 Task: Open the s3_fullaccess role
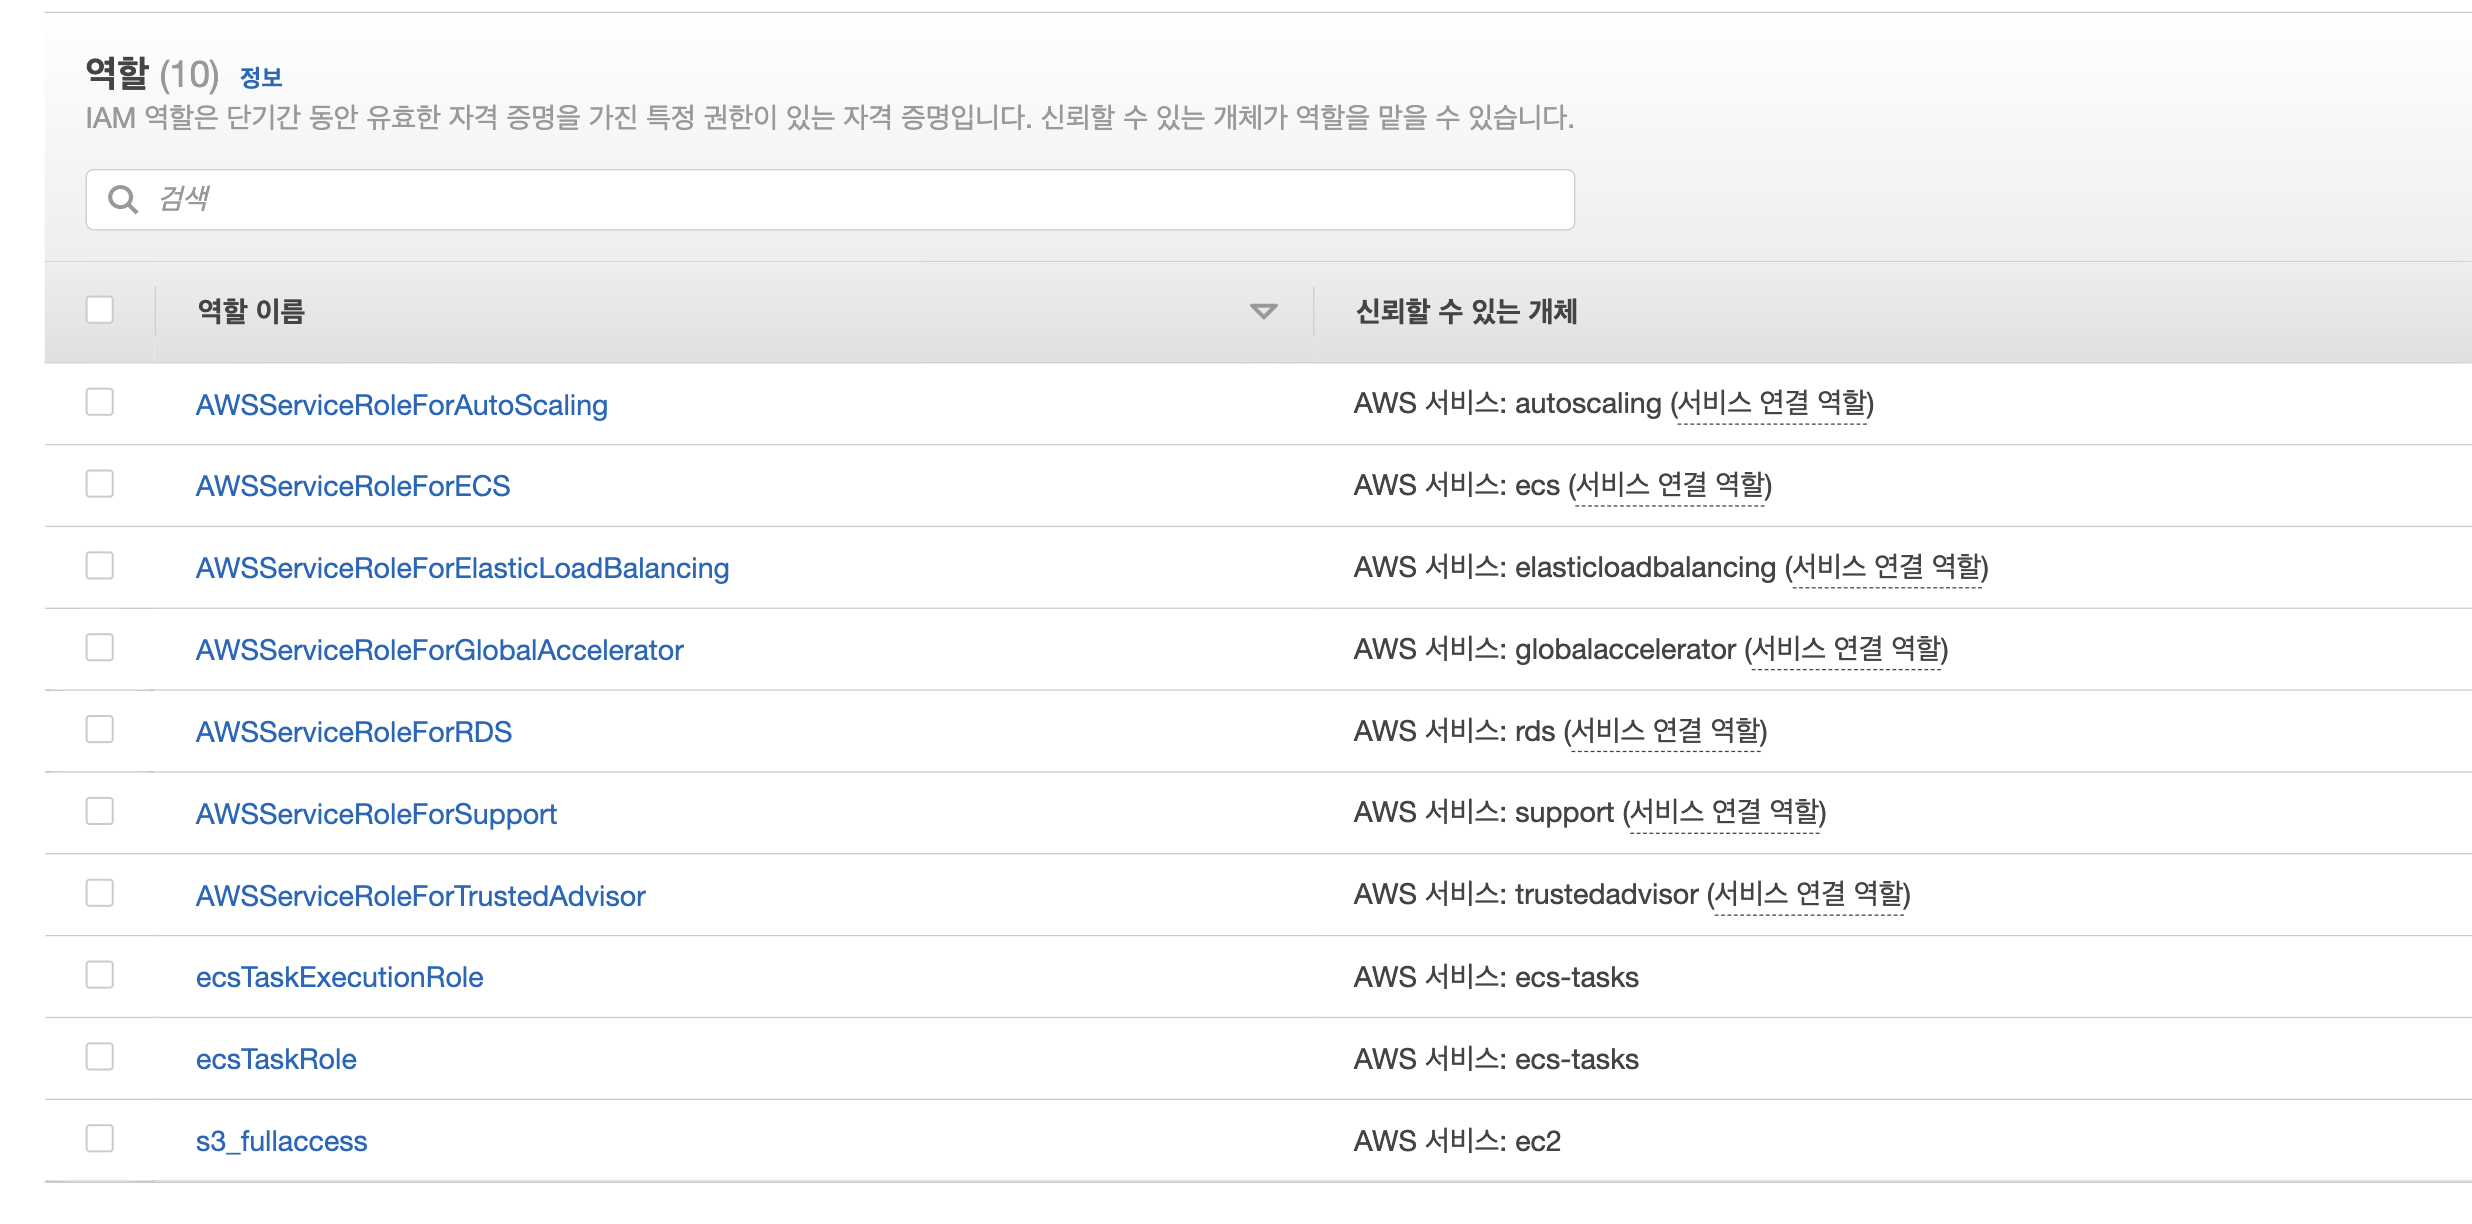pos(281,1141)
